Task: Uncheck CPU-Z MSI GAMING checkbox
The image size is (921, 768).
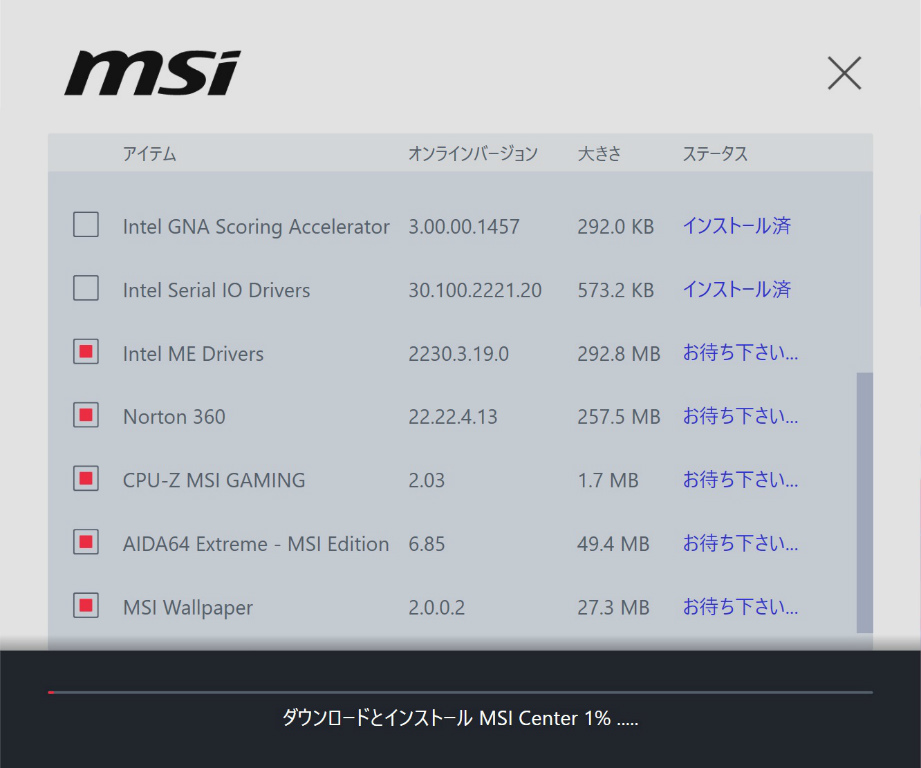Action: pyautogui.click(x=86, y=479)
